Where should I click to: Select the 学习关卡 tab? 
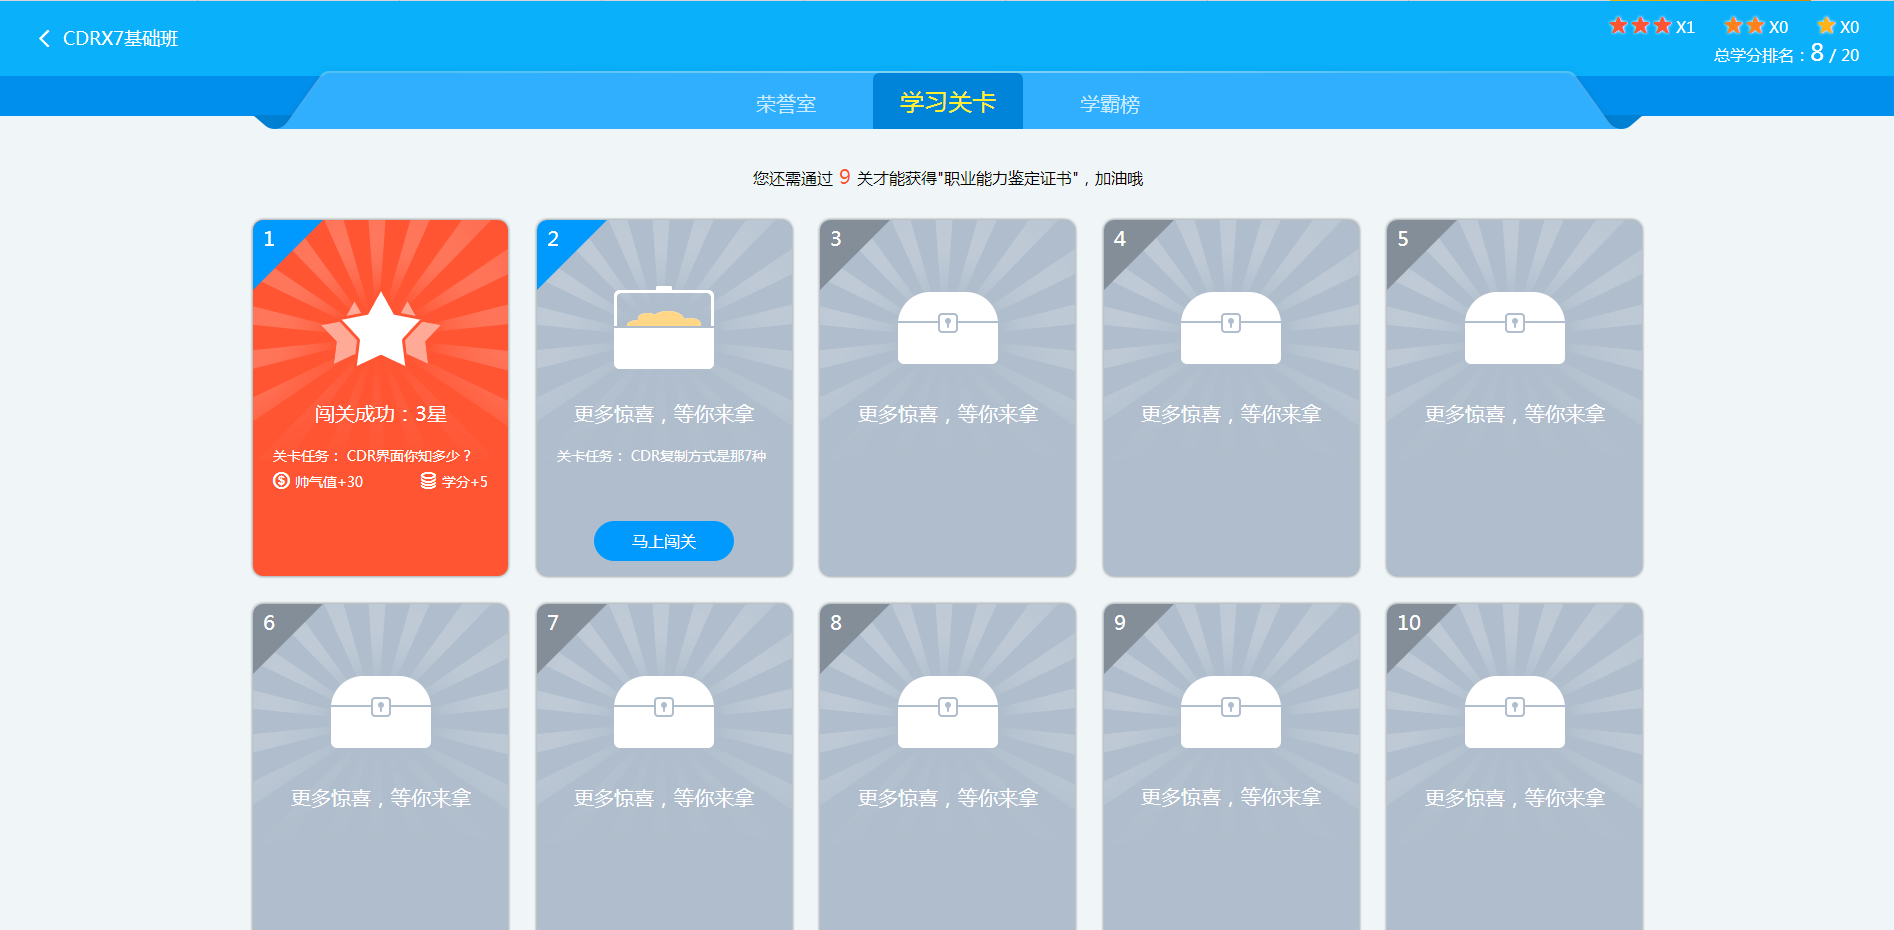pos(947,100)
